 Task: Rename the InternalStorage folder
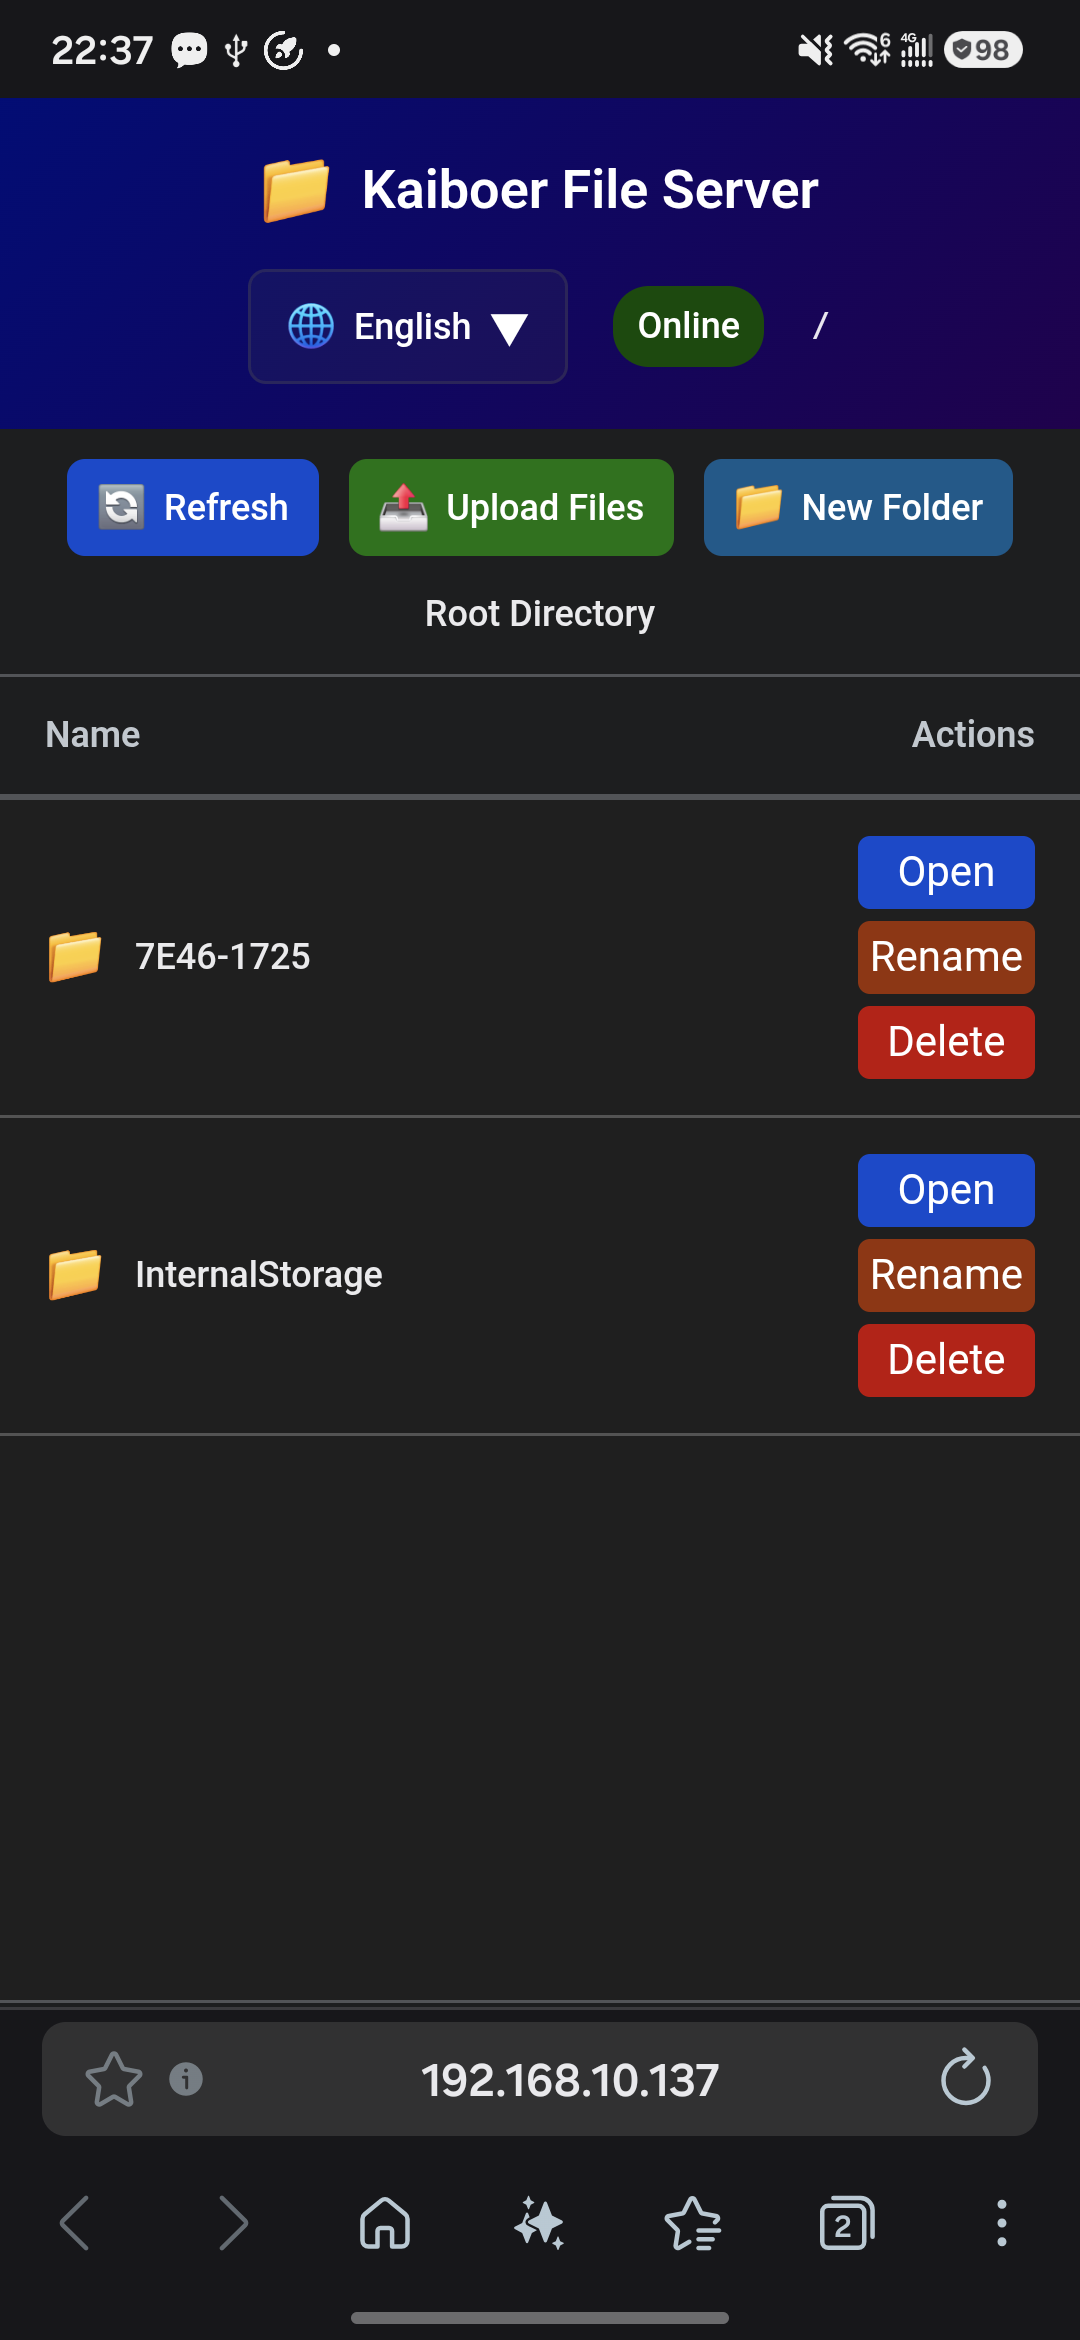(946, 1275)
